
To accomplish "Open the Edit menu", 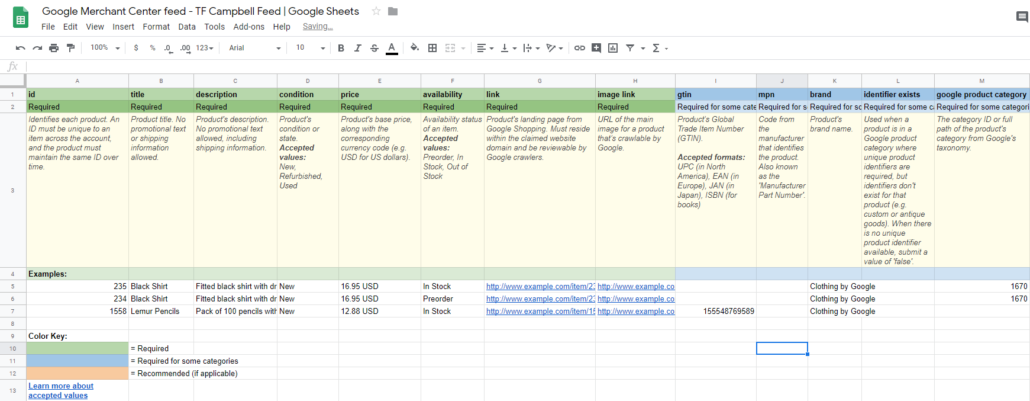I will [70, 27].
